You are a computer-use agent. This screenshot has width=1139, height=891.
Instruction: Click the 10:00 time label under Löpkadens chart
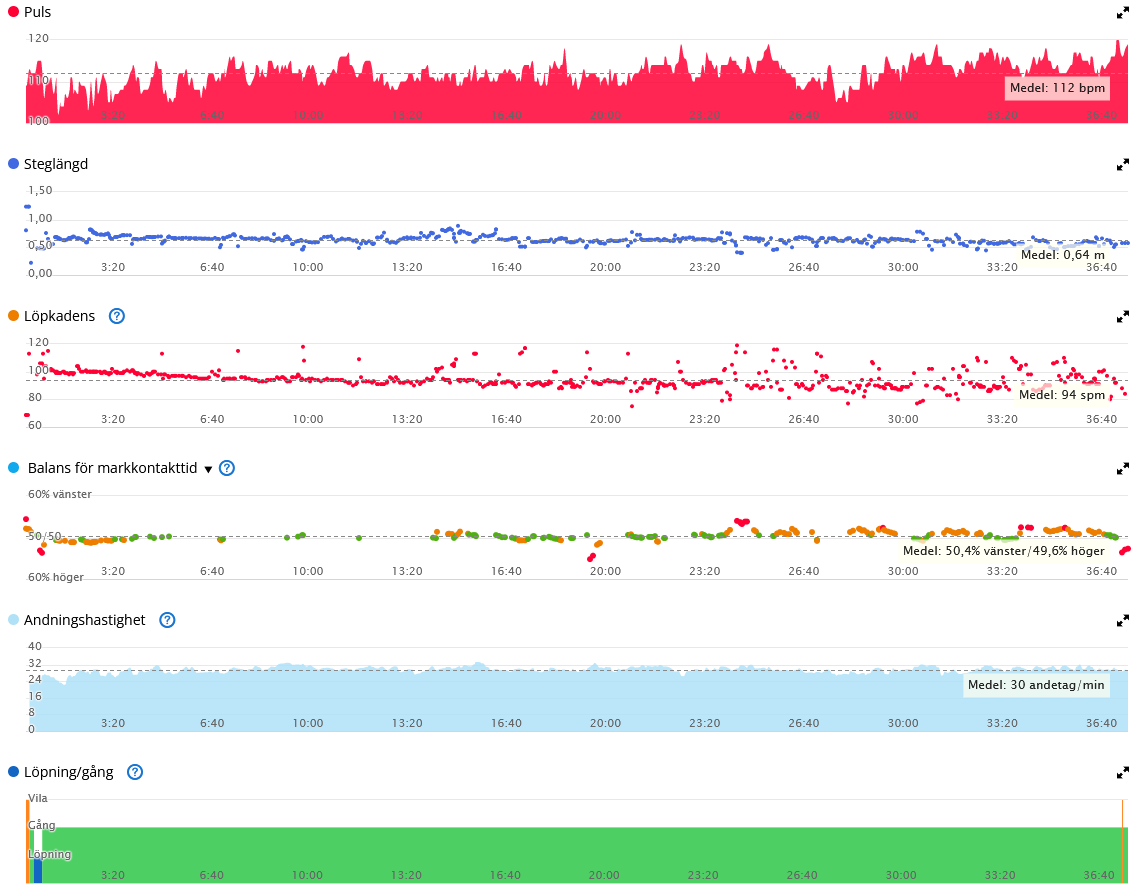[x=308, y=419]
